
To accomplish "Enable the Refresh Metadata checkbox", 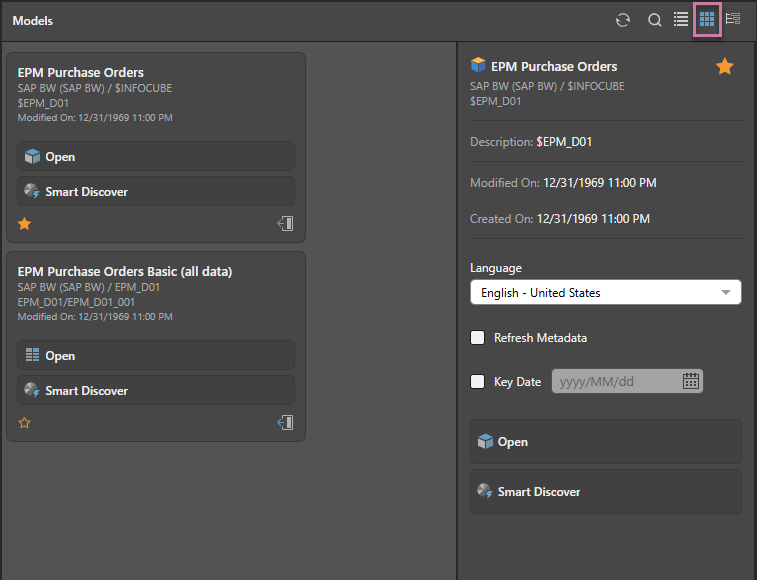I will click(478, 338).
